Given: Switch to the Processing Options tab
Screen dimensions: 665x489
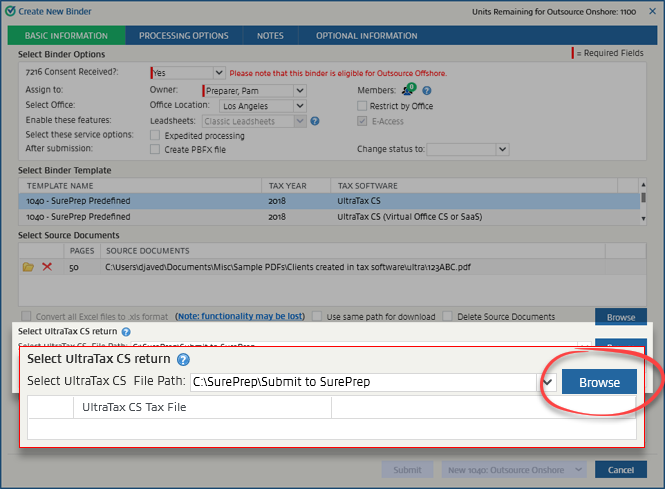Looking at the screenshot, I should [183, 36].
